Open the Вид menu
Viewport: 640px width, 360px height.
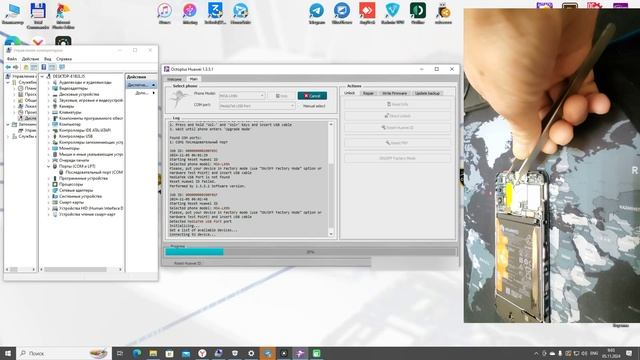coord(48,59)
